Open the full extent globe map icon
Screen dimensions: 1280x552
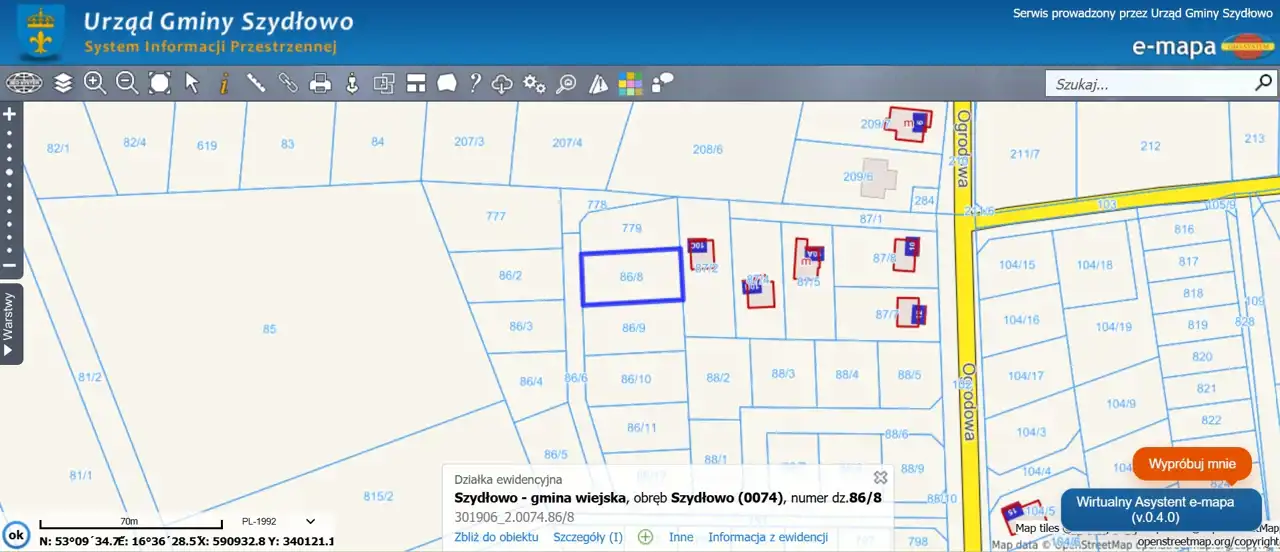(x=24, y=83)
